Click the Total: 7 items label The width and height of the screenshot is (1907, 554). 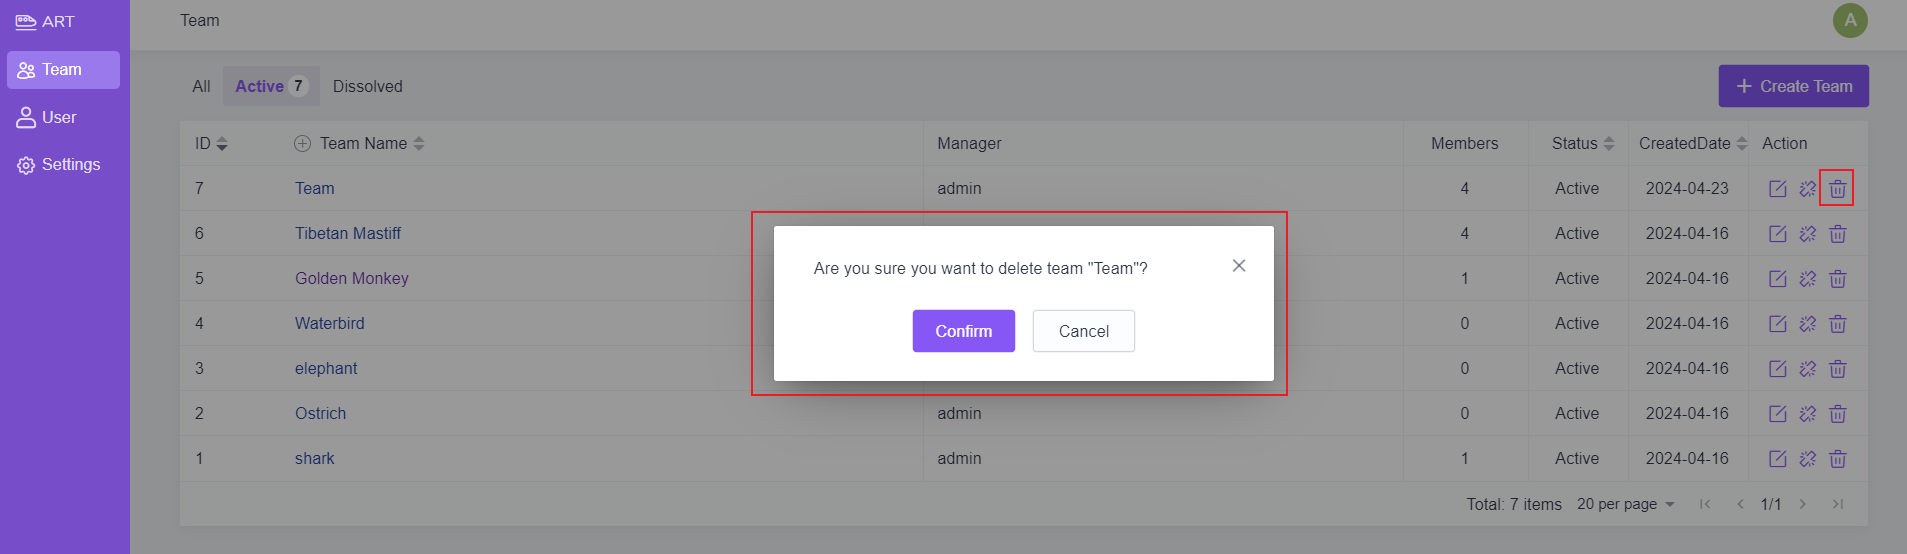pos(1514,505)
